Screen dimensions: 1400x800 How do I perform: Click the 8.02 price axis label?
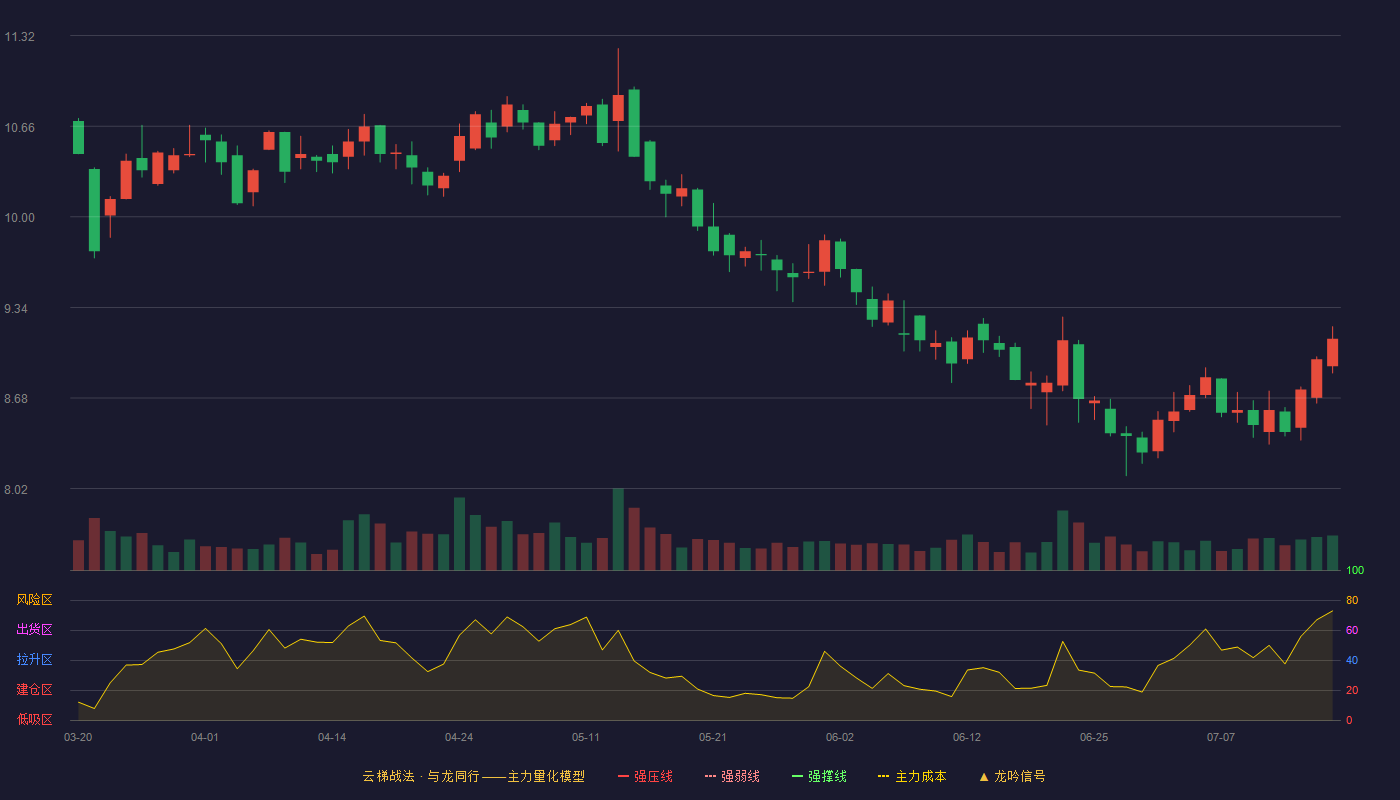[x=19, y=490]
